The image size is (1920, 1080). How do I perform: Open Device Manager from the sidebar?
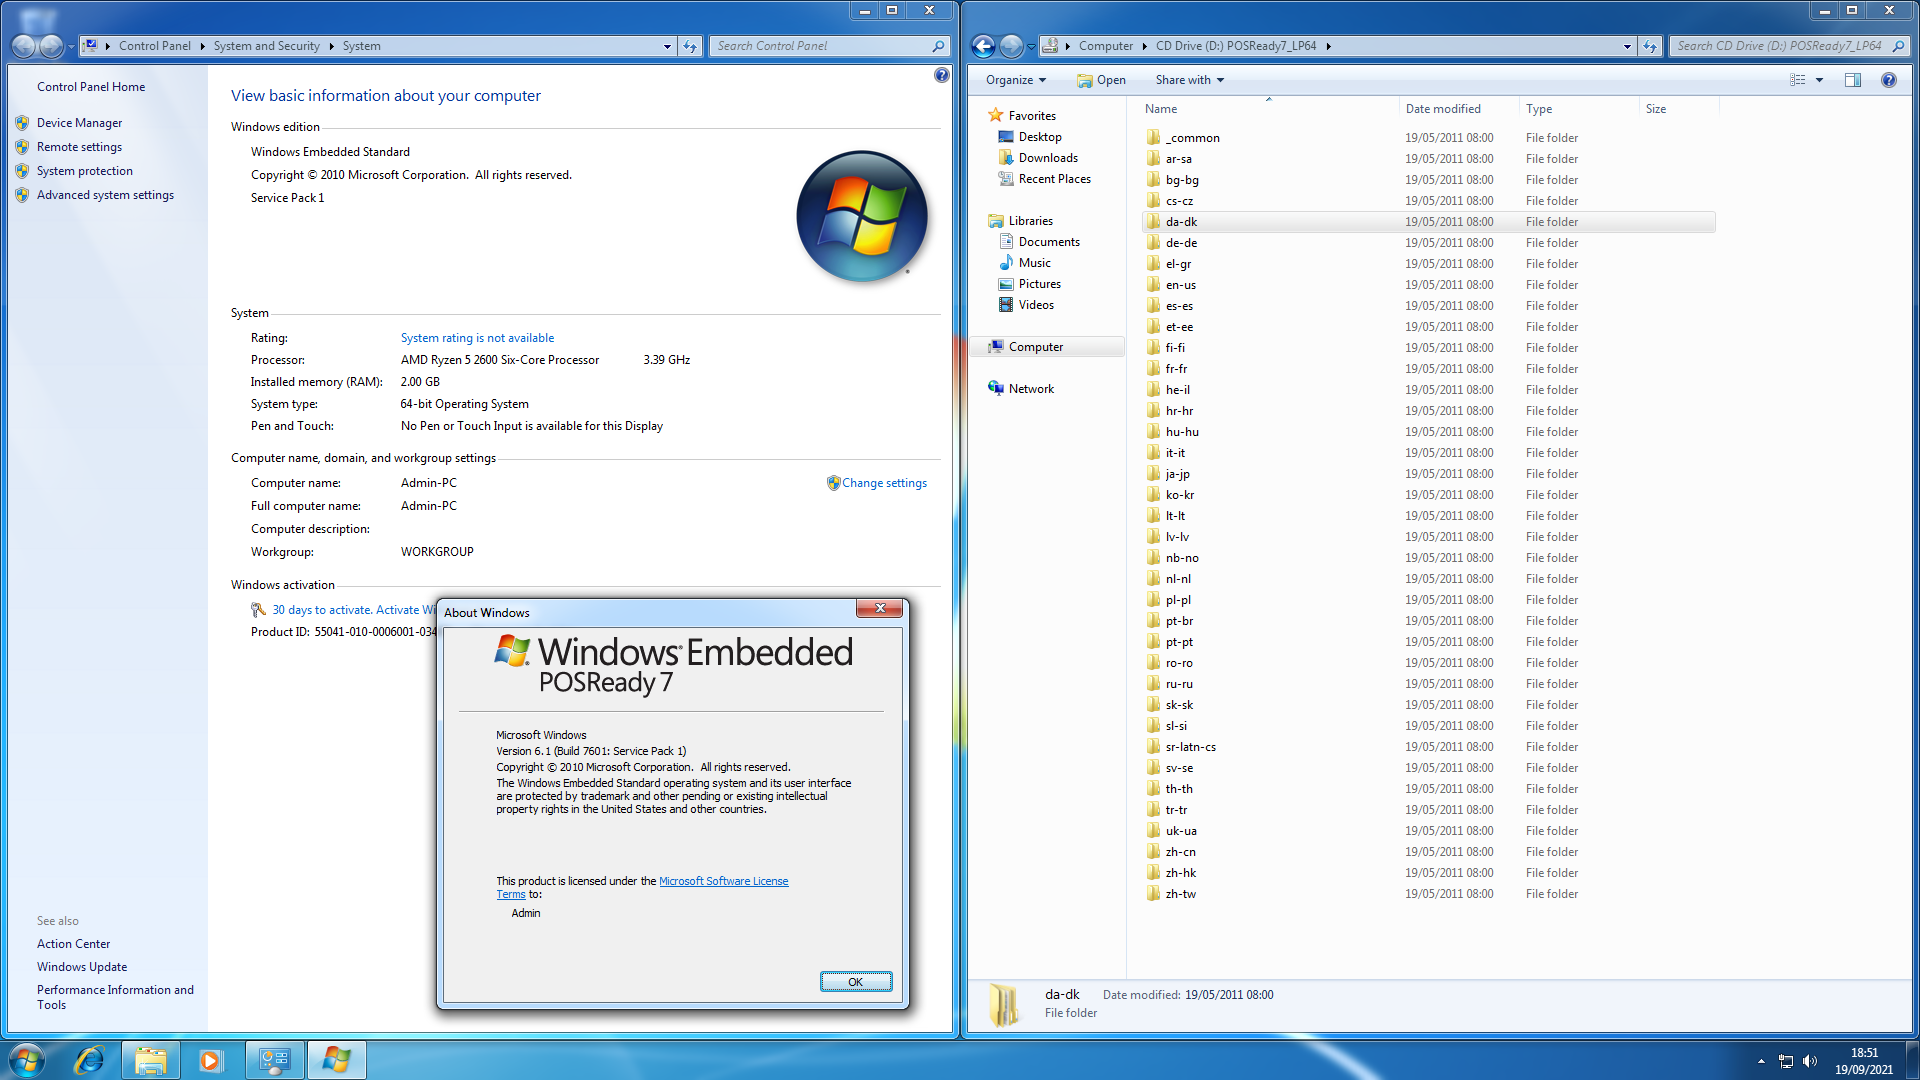(79, 123)
